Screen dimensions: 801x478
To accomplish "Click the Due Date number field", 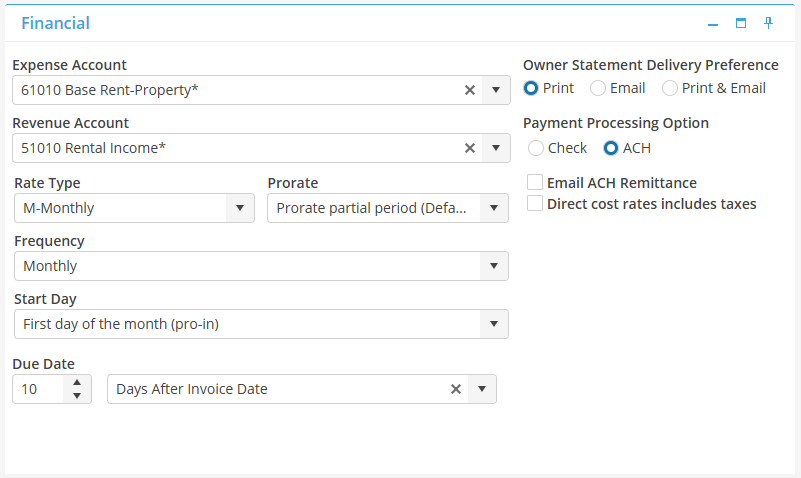I will click(x=38, y=389).
